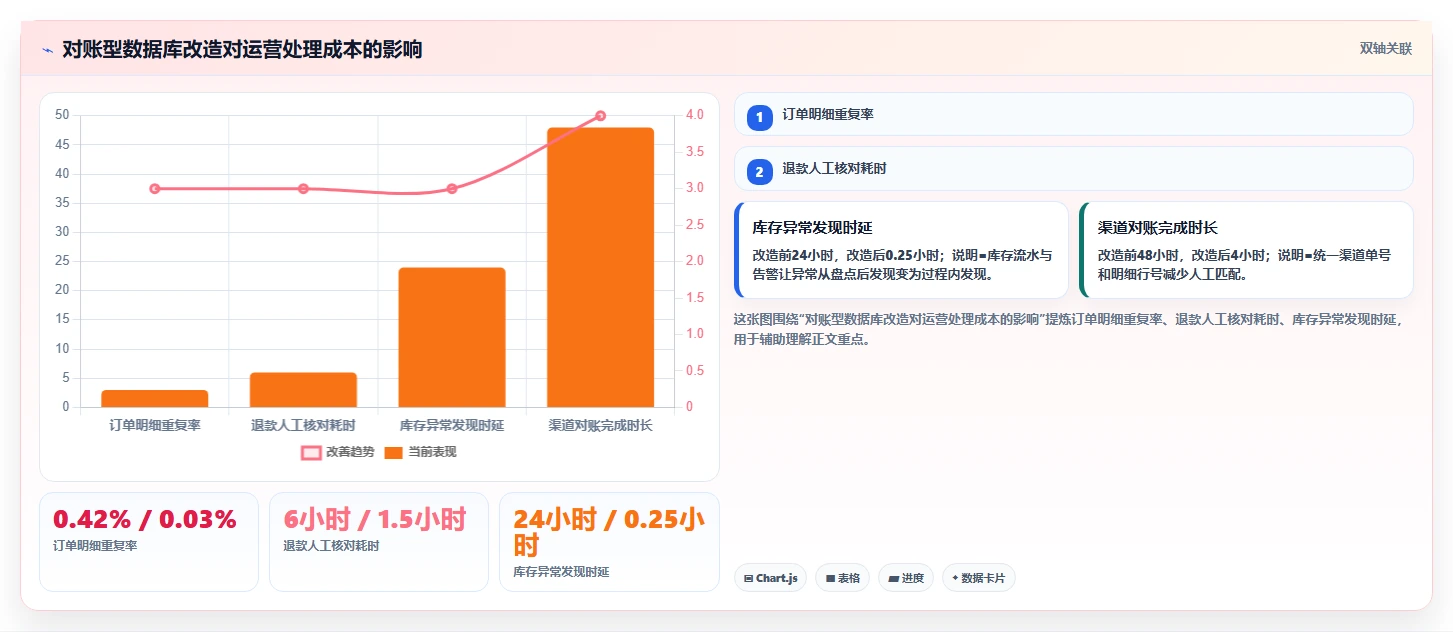
Task: Click the 数据卡片 tag
Action: point(979,578)
